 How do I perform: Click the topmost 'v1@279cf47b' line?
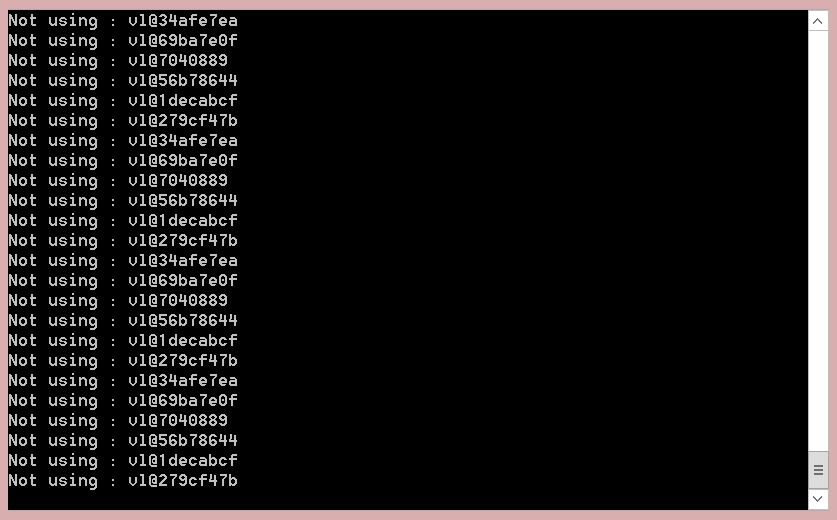coord(123,121)
